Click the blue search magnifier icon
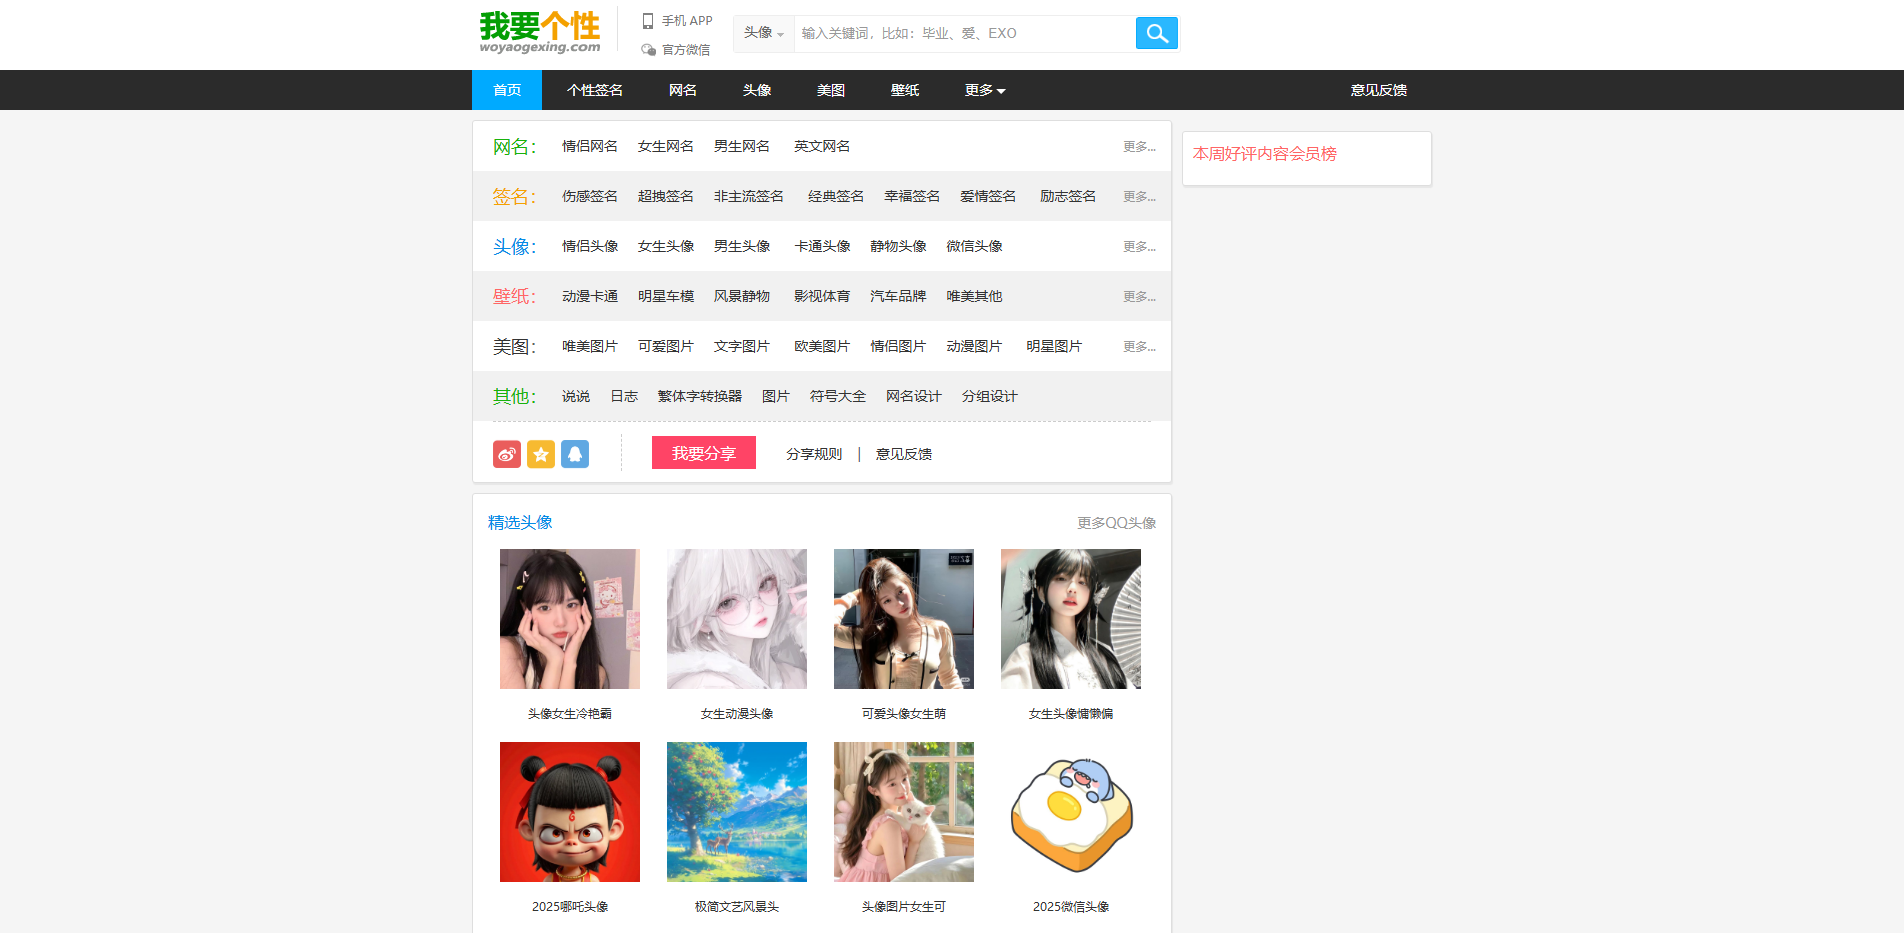This screenshot has width=1904, height=933. click(x=1156, y=33)
